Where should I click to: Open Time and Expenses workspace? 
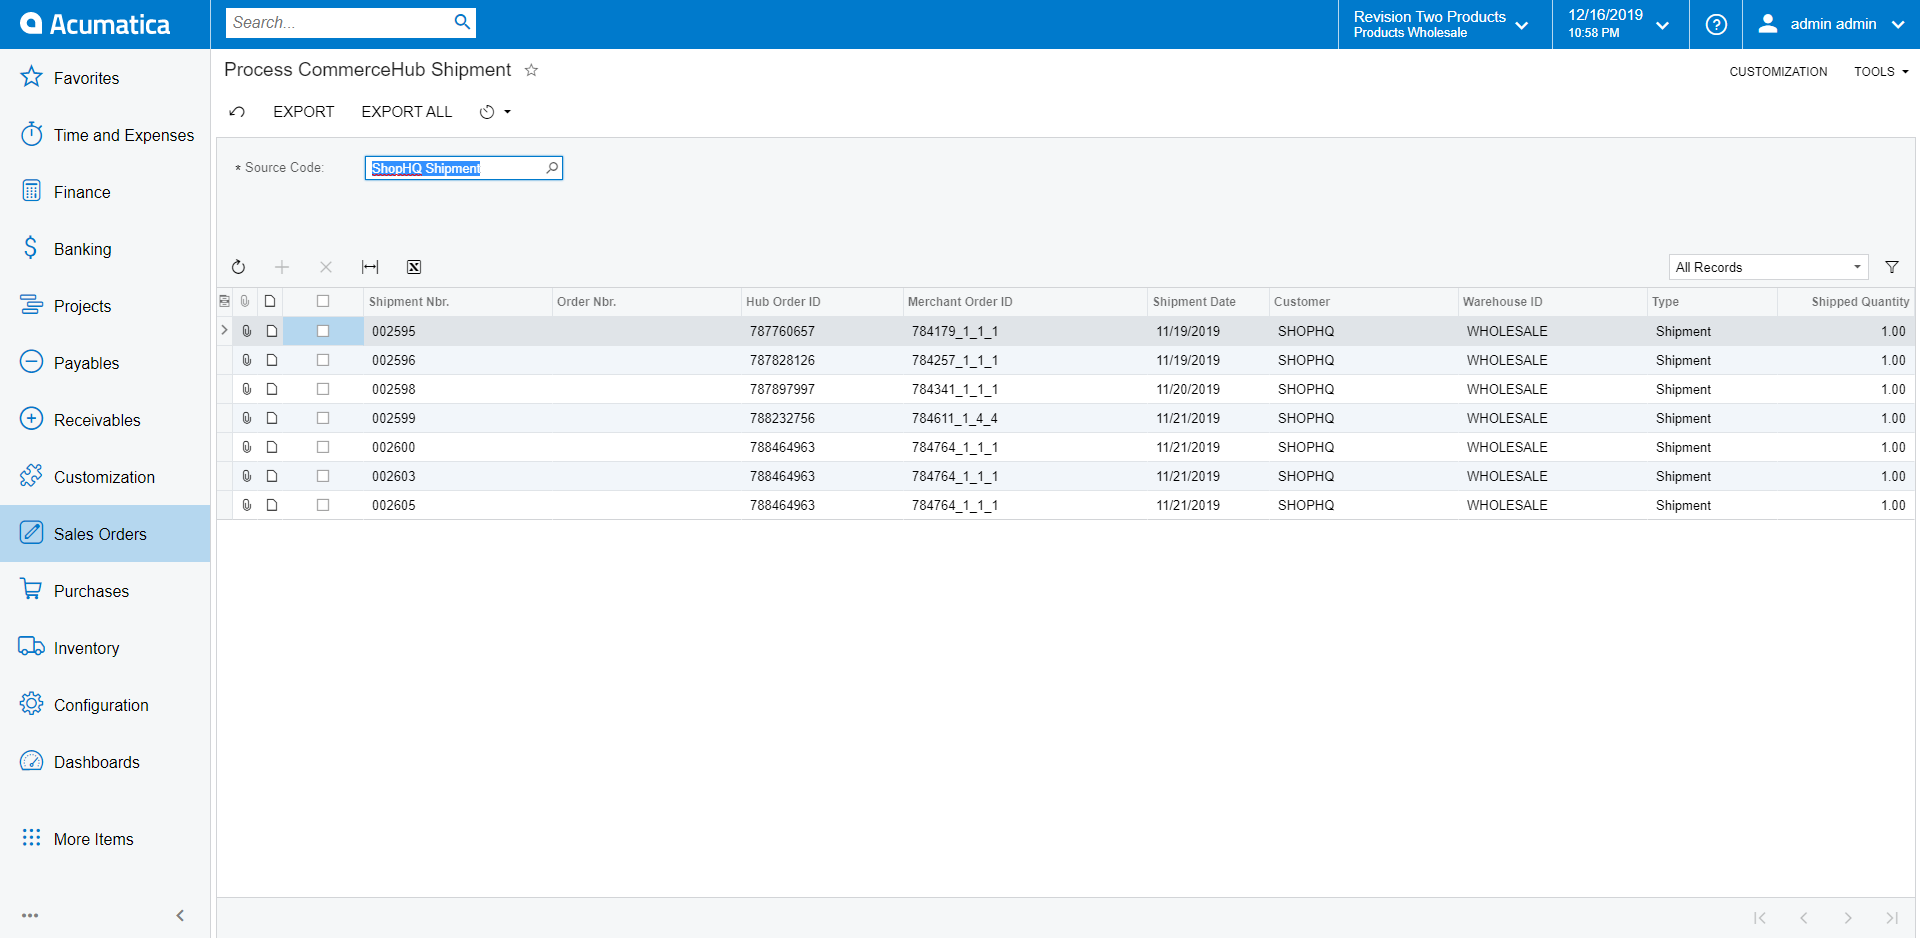[105, 135]
